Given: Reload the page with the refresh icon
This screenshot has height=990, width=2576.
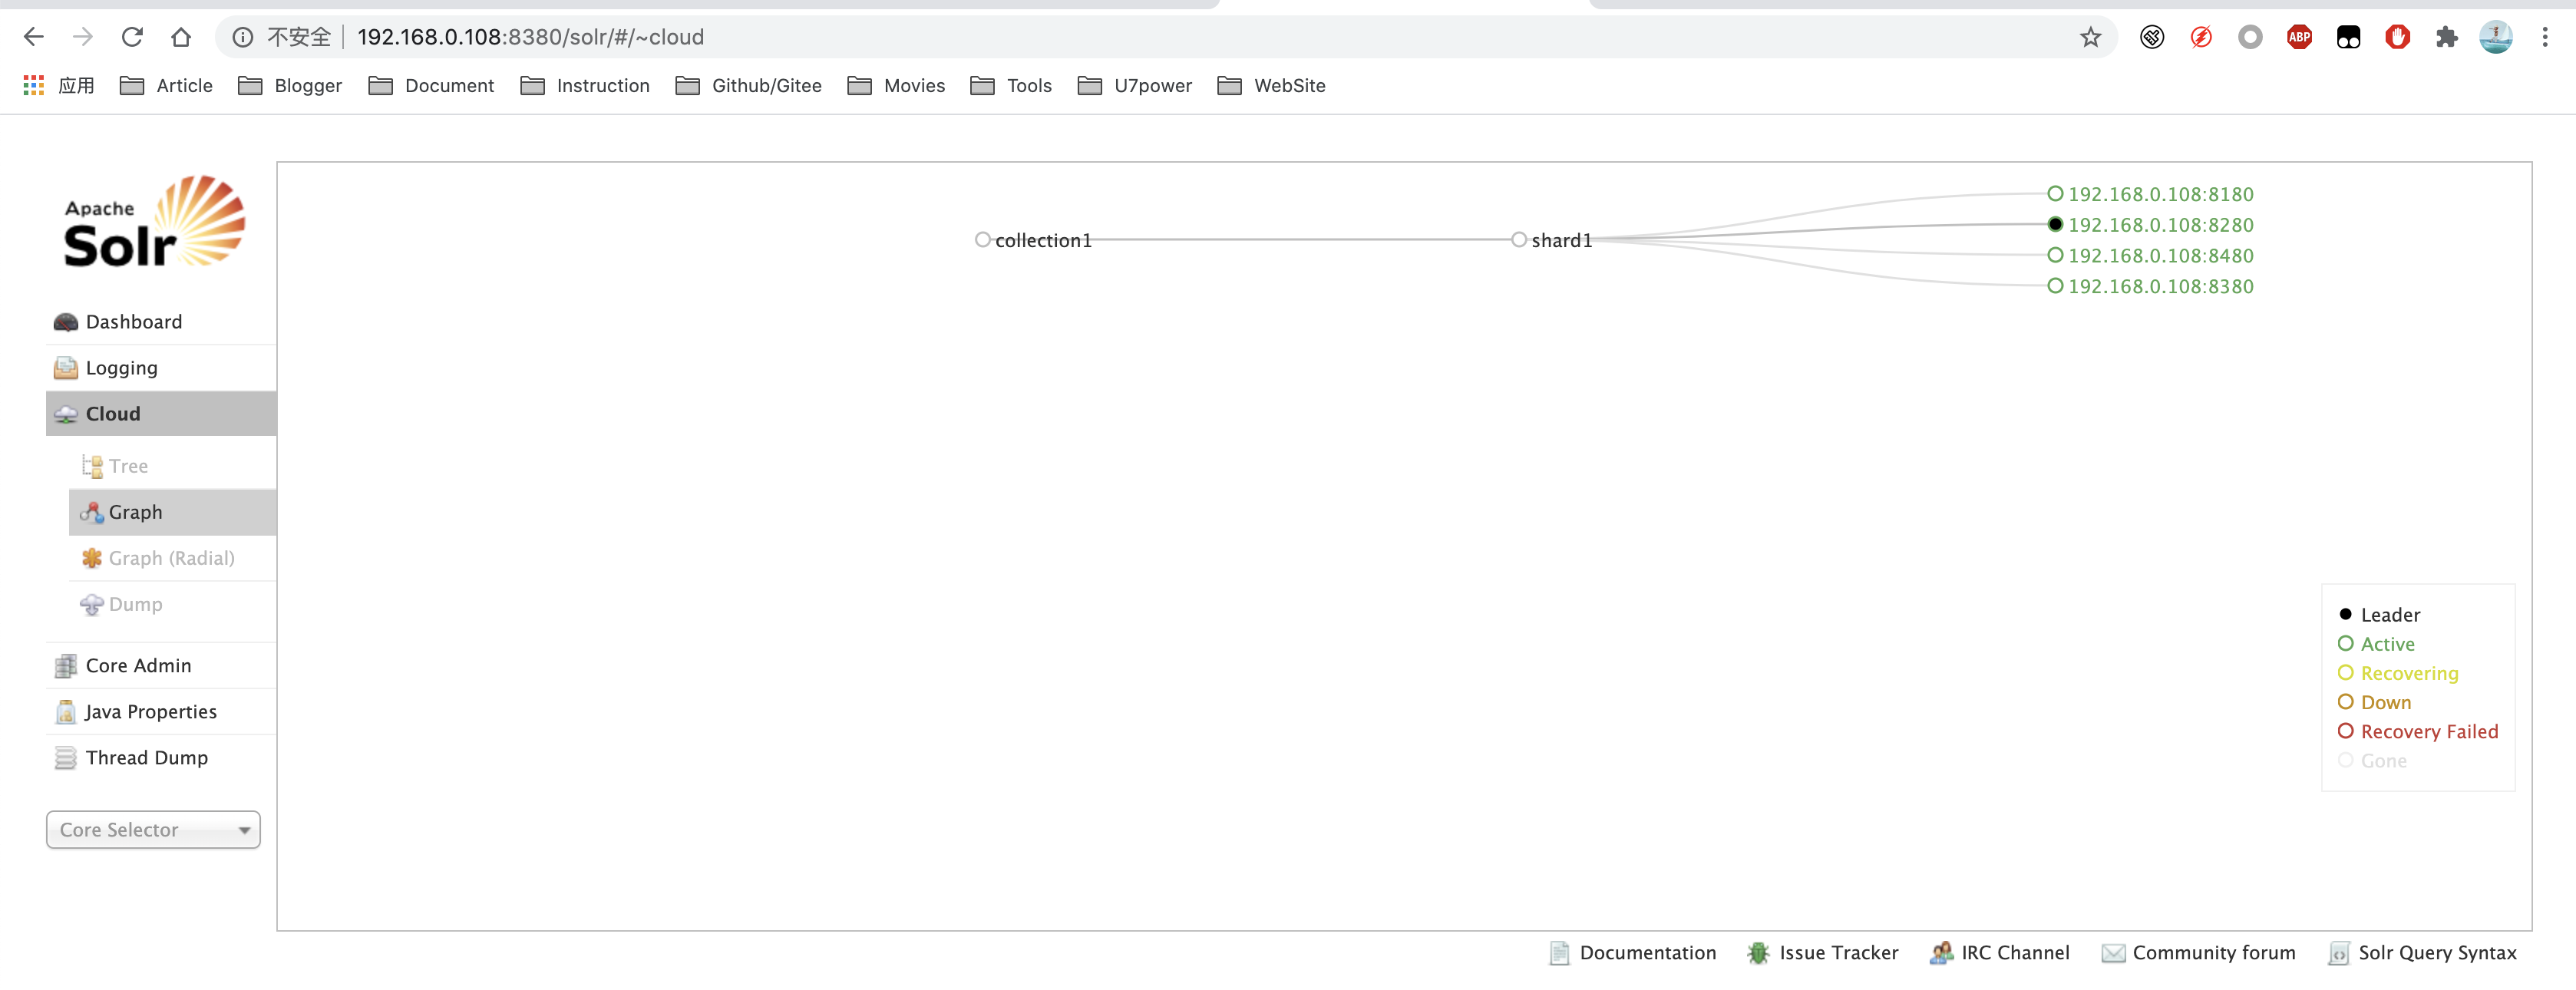Looking at the screenshot, I should [132, 38].
